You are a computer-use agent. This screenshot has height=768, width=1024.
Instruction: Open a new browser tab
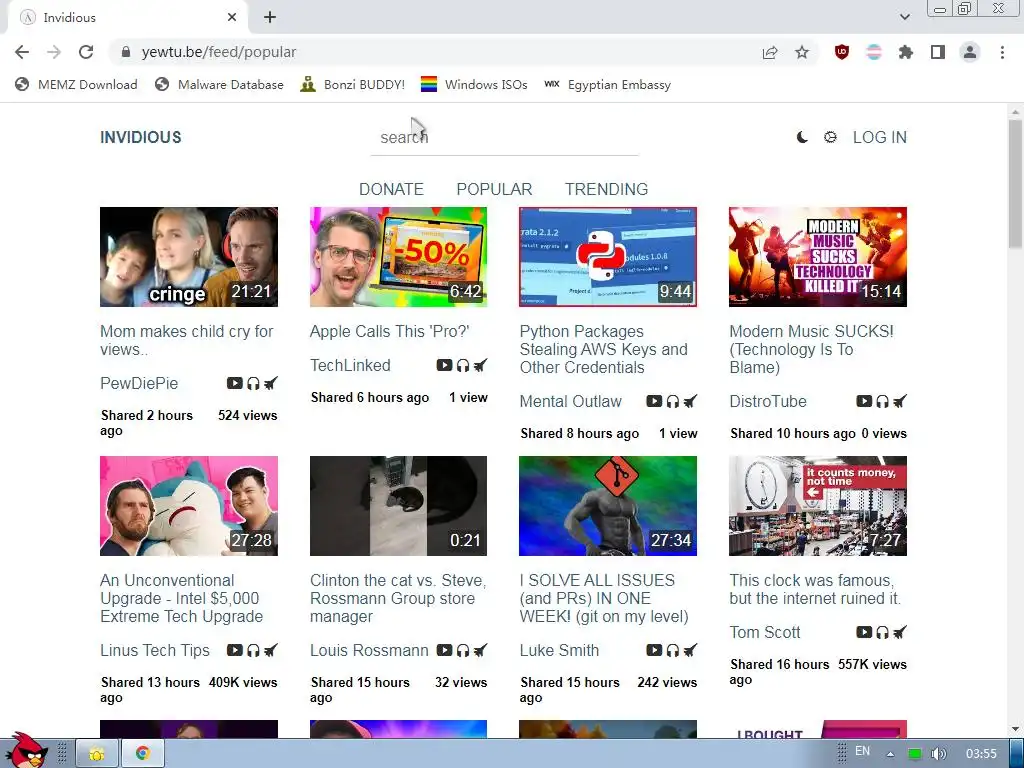(270, 17)
